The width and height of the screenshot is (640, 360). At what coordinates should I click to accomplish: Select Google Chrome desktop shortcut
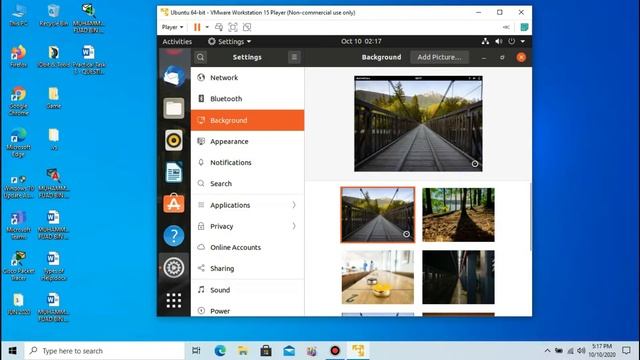click(x=18, y=101)
